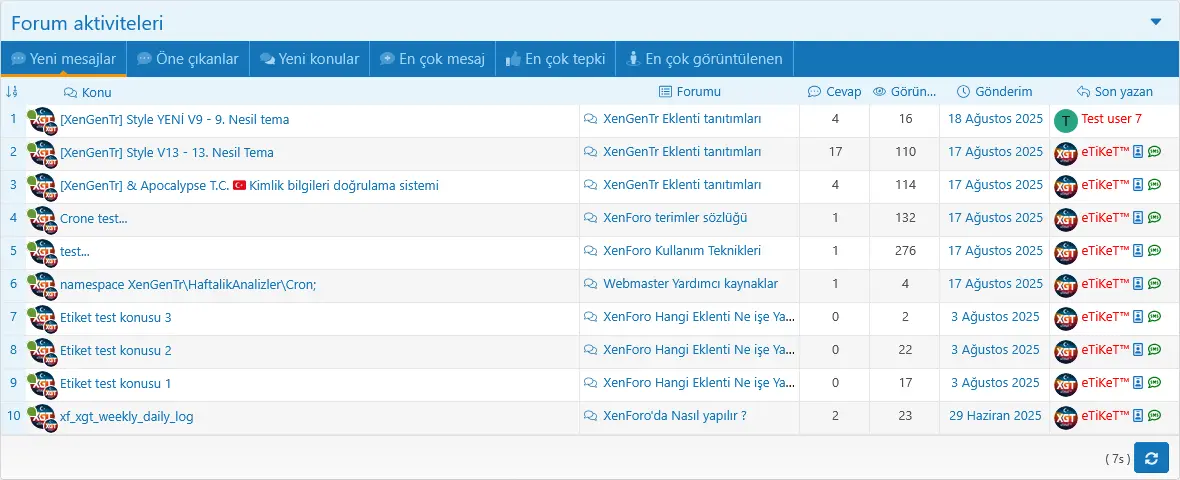Viewport: 1180px width, 480px height.
Task: Click the blue profile card icon in row 7
Action: pyautogui.click(x=1138, y=317)
